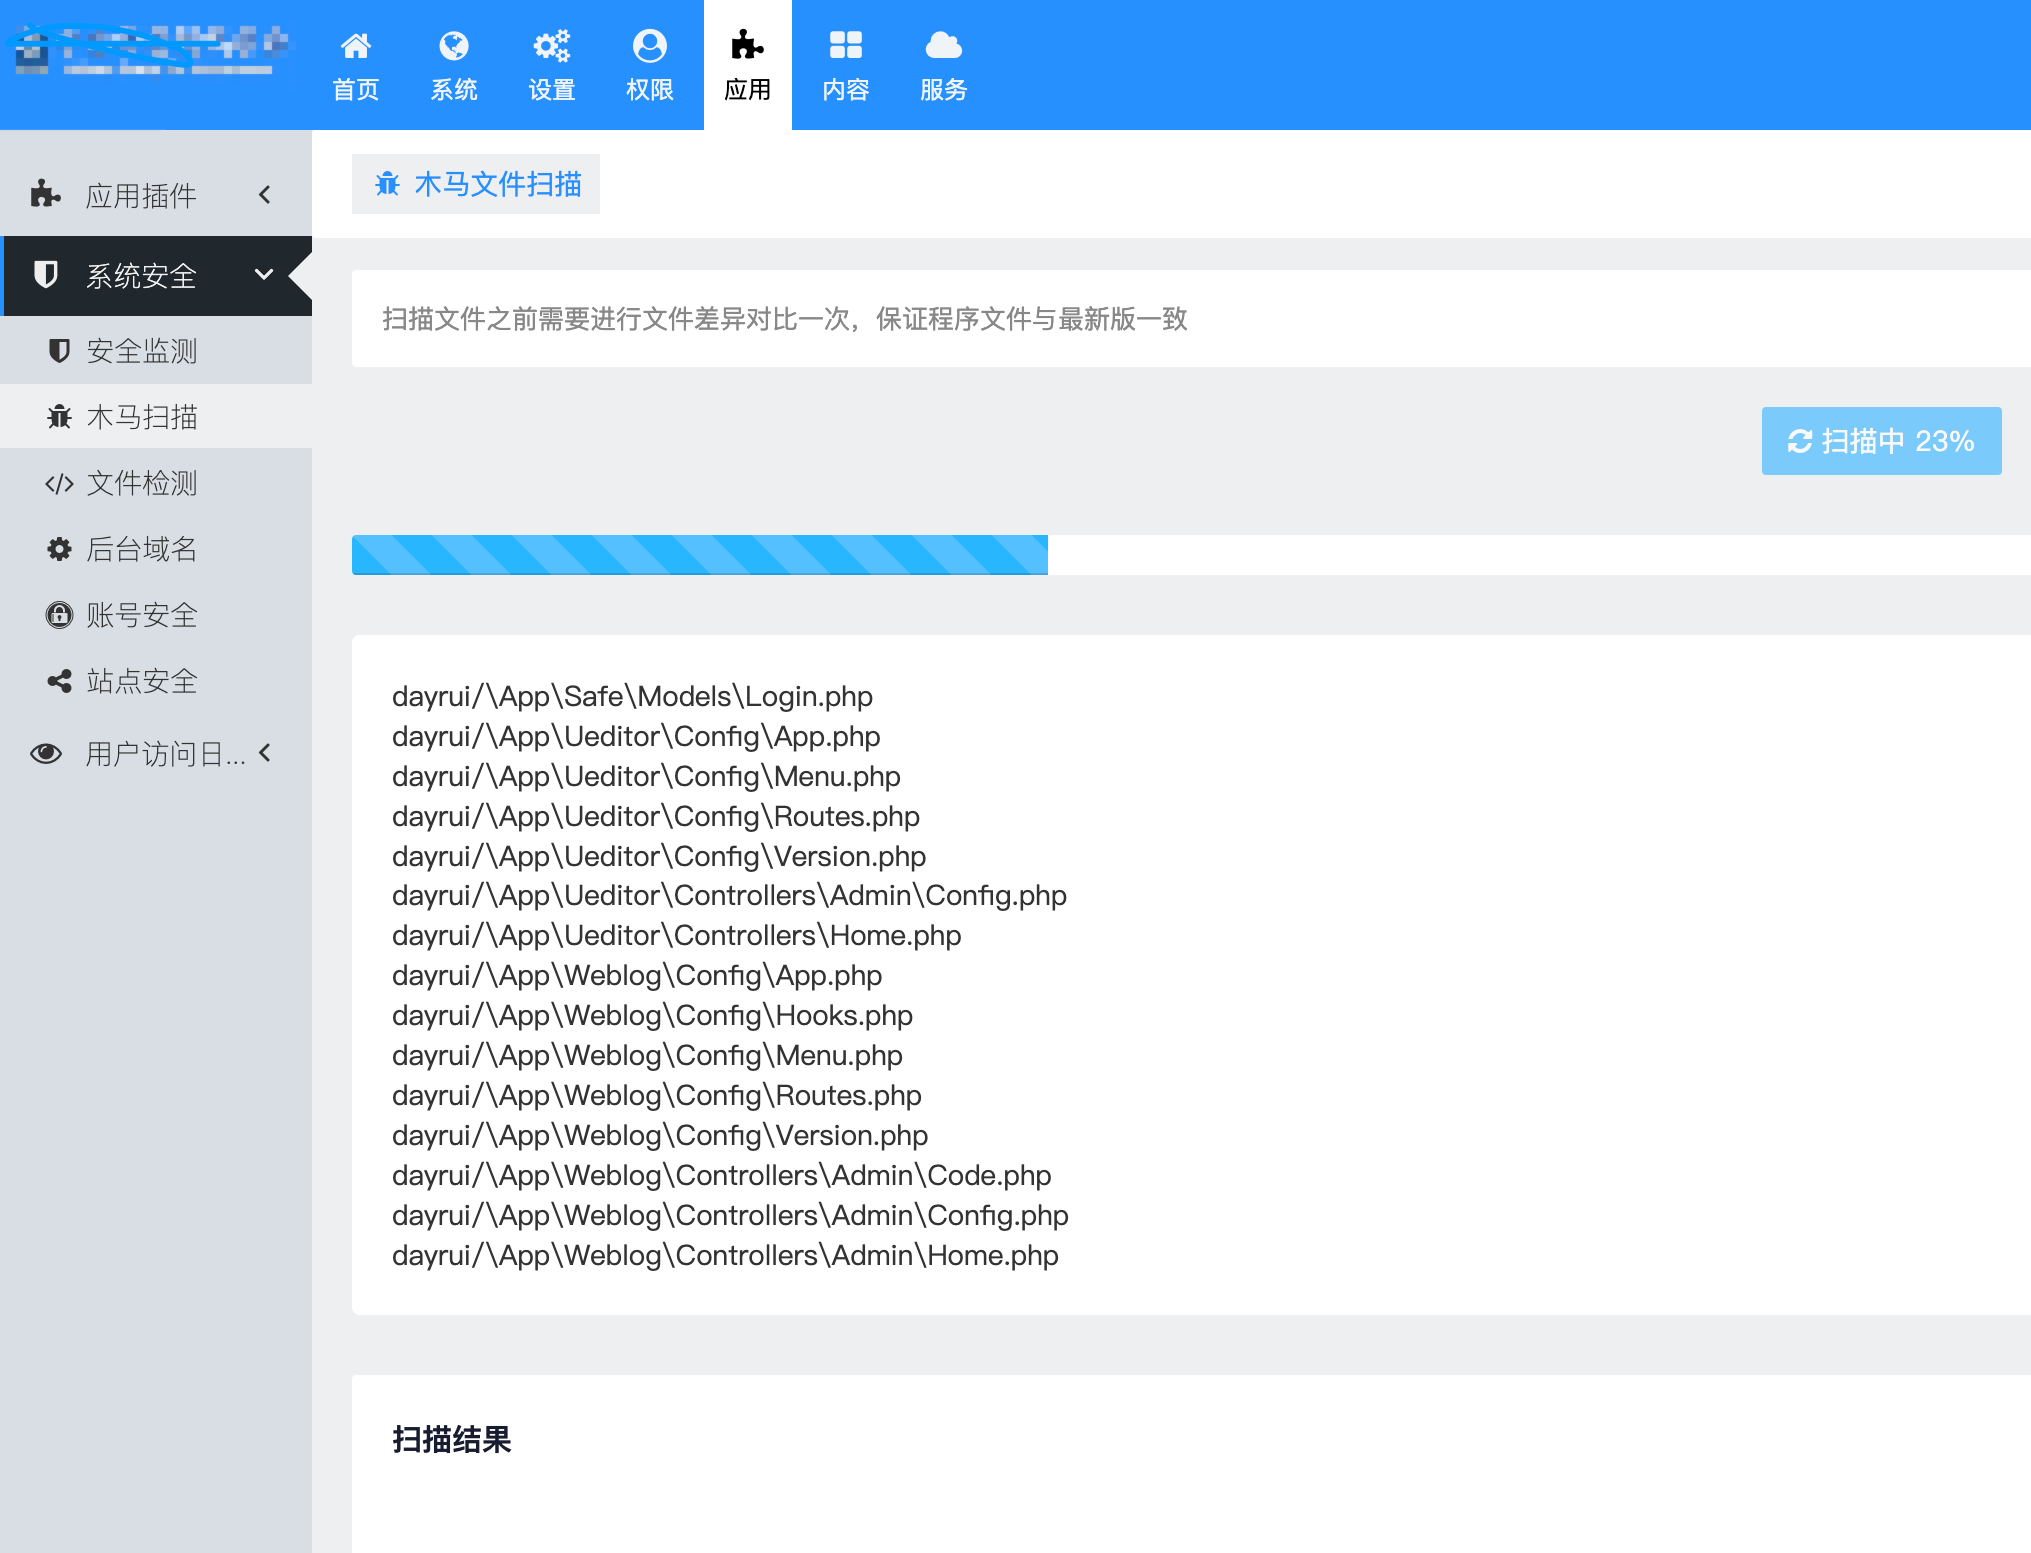Click the 应用 puzzle piece icon
Viewport: 2031px width, 1553px height.
[747, 46]
